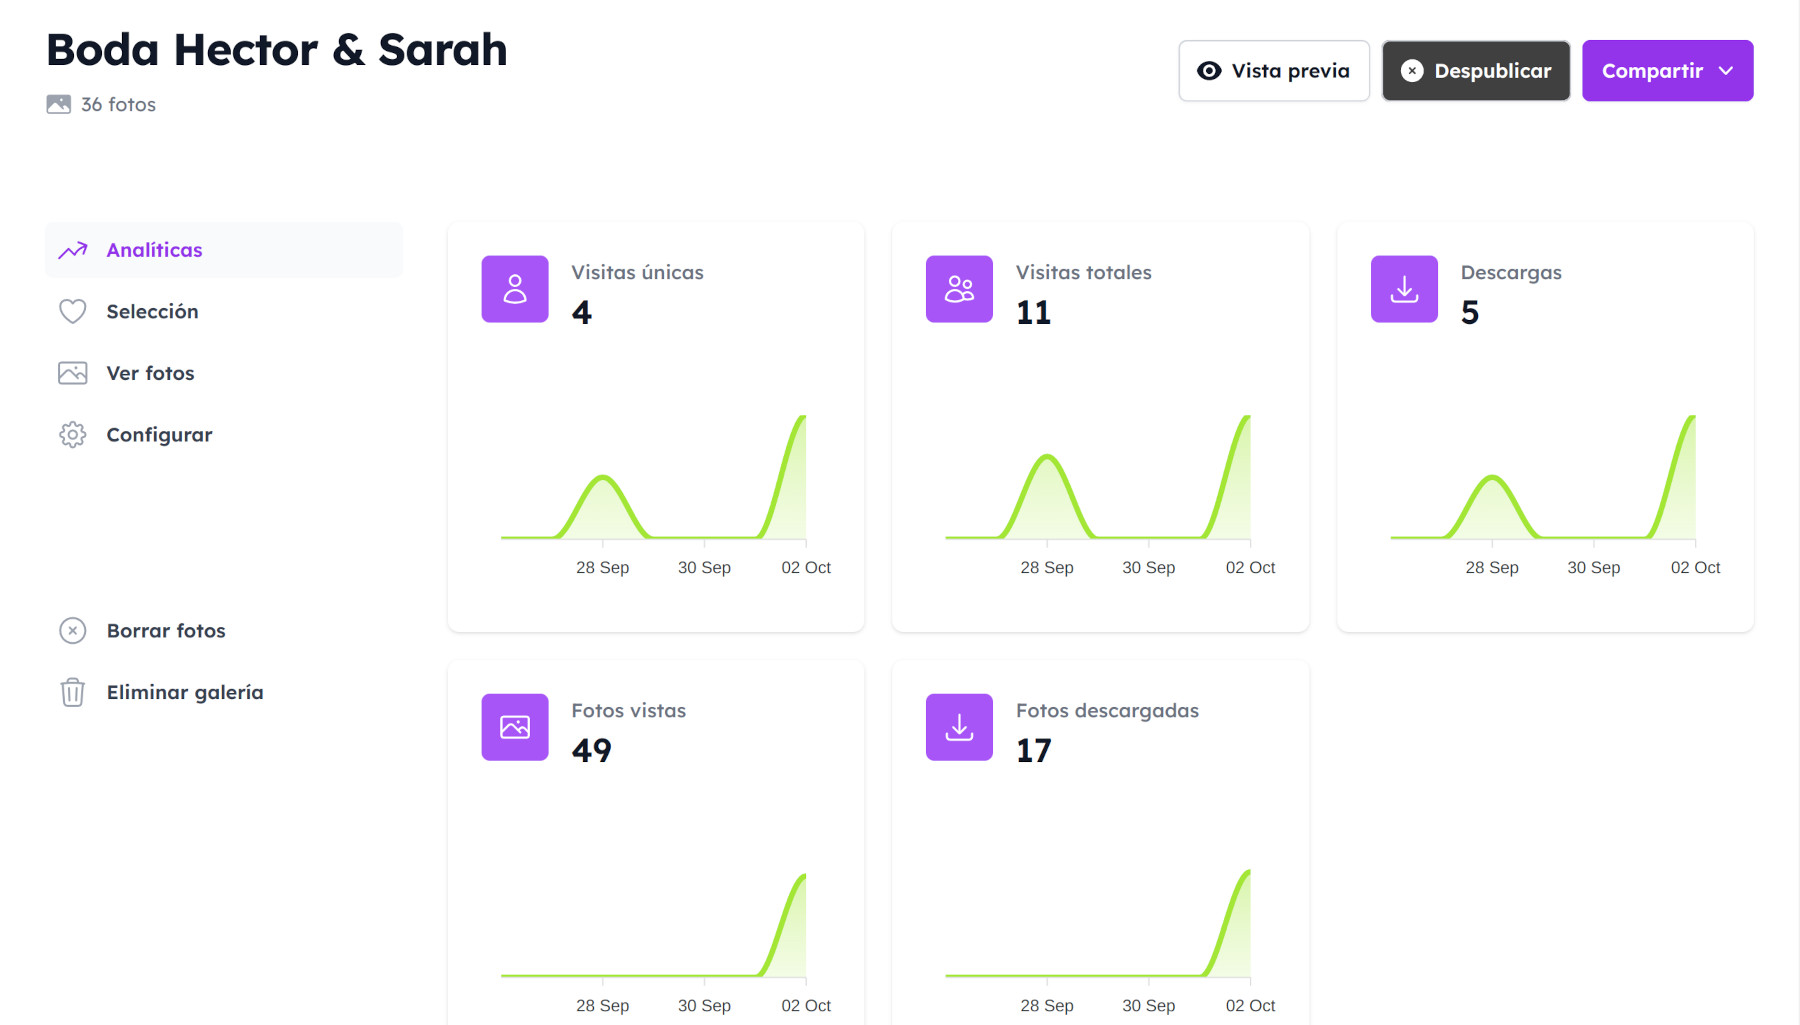
Task: Open the Configurar section
Action: pos(224,435)
